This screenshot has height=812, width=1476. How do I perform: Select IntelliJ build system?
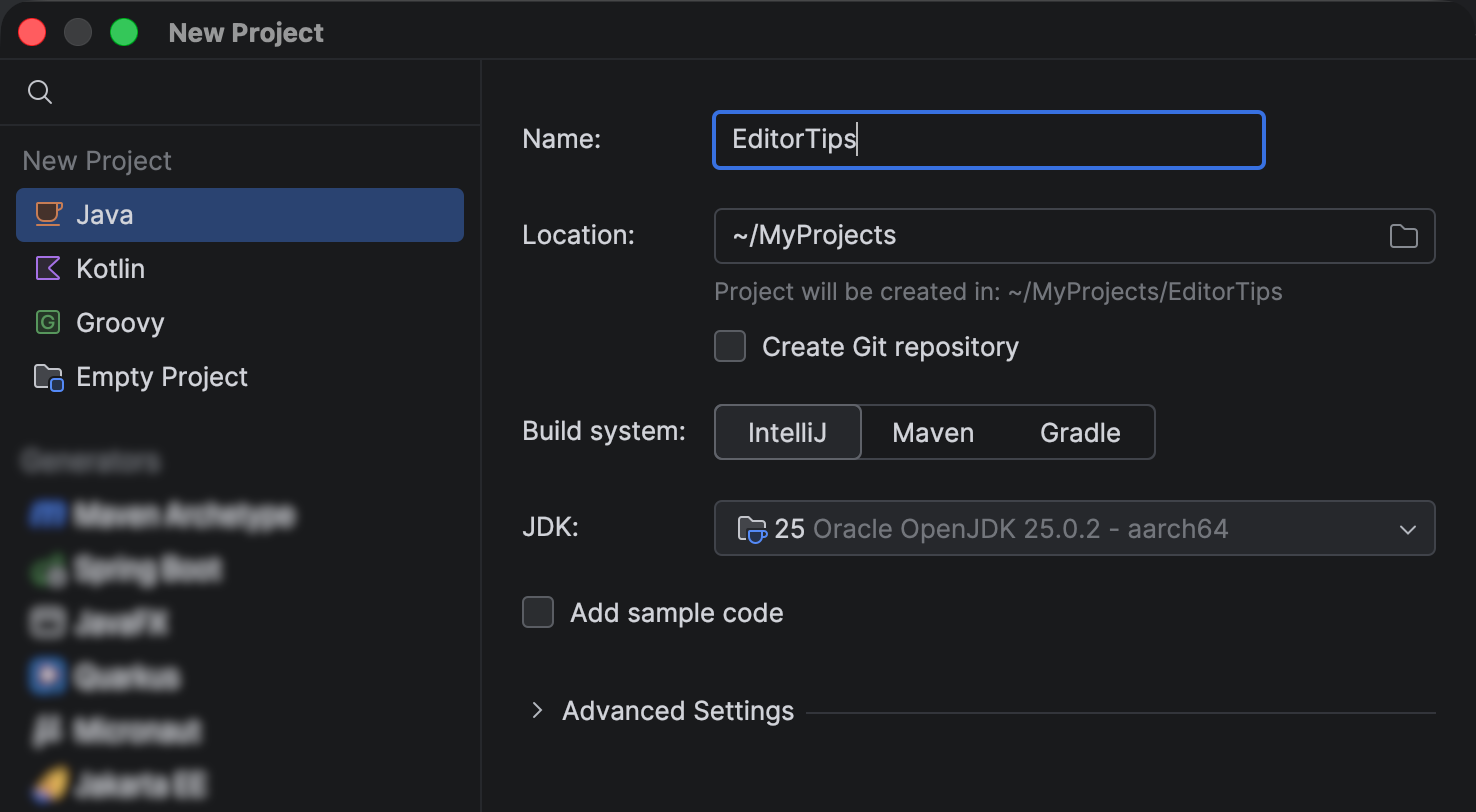[788, 432]
